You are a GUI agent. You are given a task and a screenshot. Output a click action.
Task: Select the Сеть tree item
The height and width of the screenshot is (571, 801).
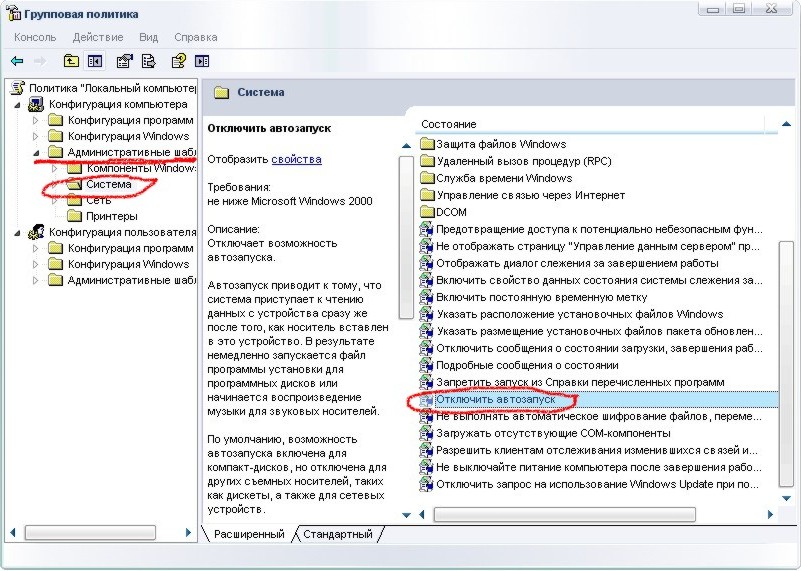point(98,200)
